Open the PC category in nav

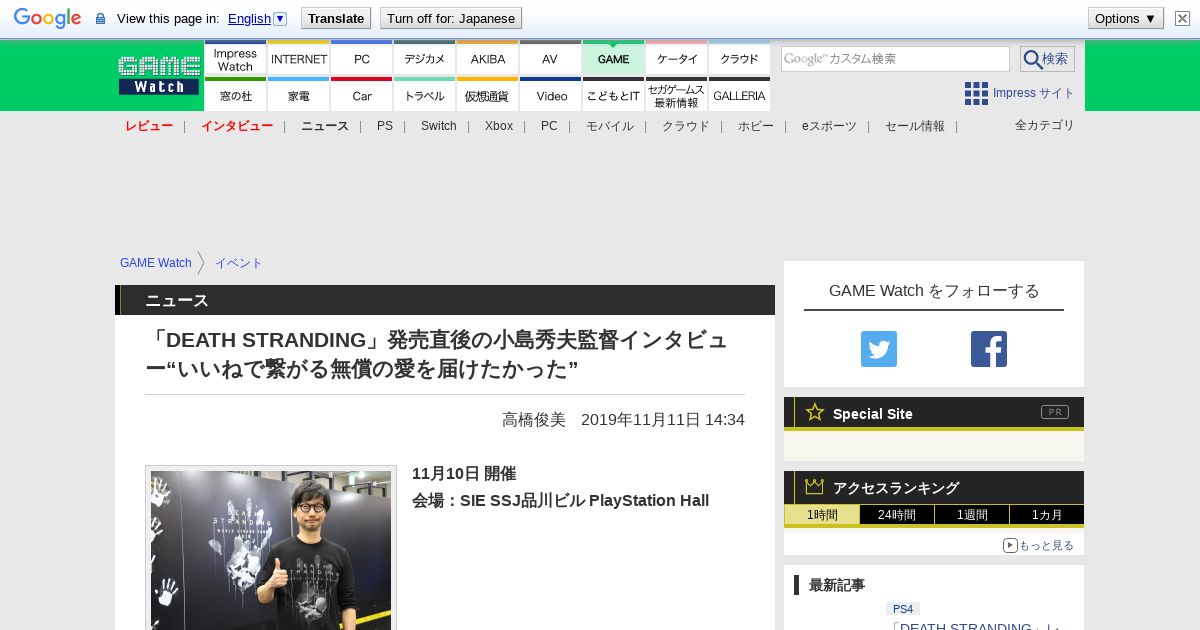(549, 126)
